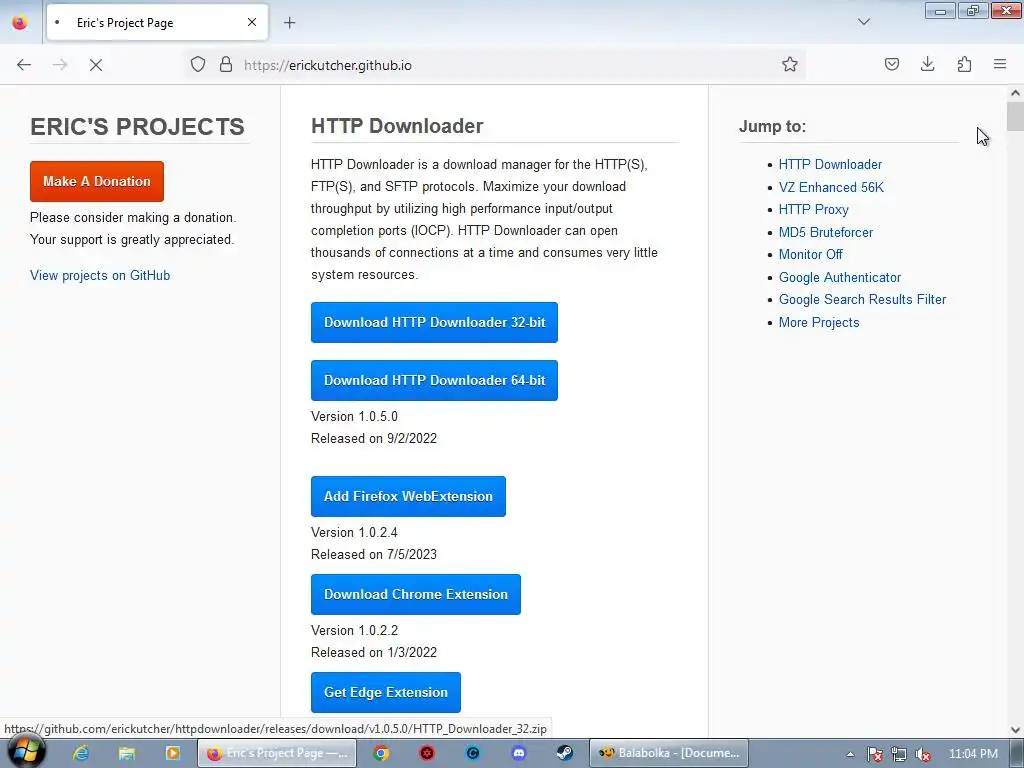1024x768 pixels.
Task: Click the page scrollbar up arrow
Action: tap(1015, 93)
